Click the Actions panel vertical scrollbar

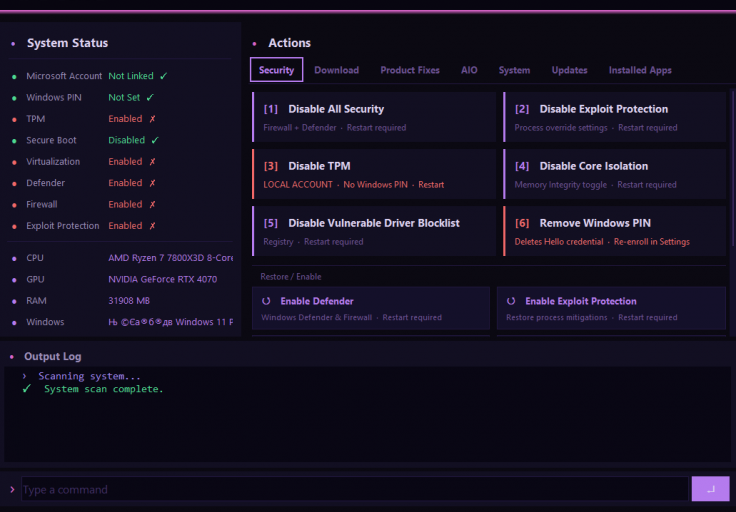733,169
